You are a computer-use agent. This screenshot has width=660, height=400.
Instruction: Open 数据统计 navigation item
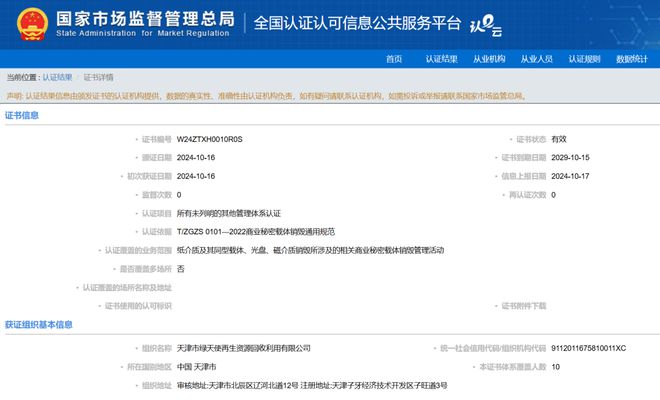point(632,59)
